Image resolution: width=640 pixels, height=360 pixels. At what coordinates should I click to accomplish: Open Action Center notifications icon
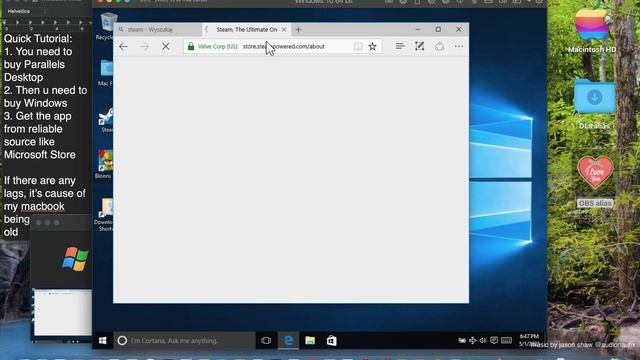pyautogui.click(x=494, y=340)
